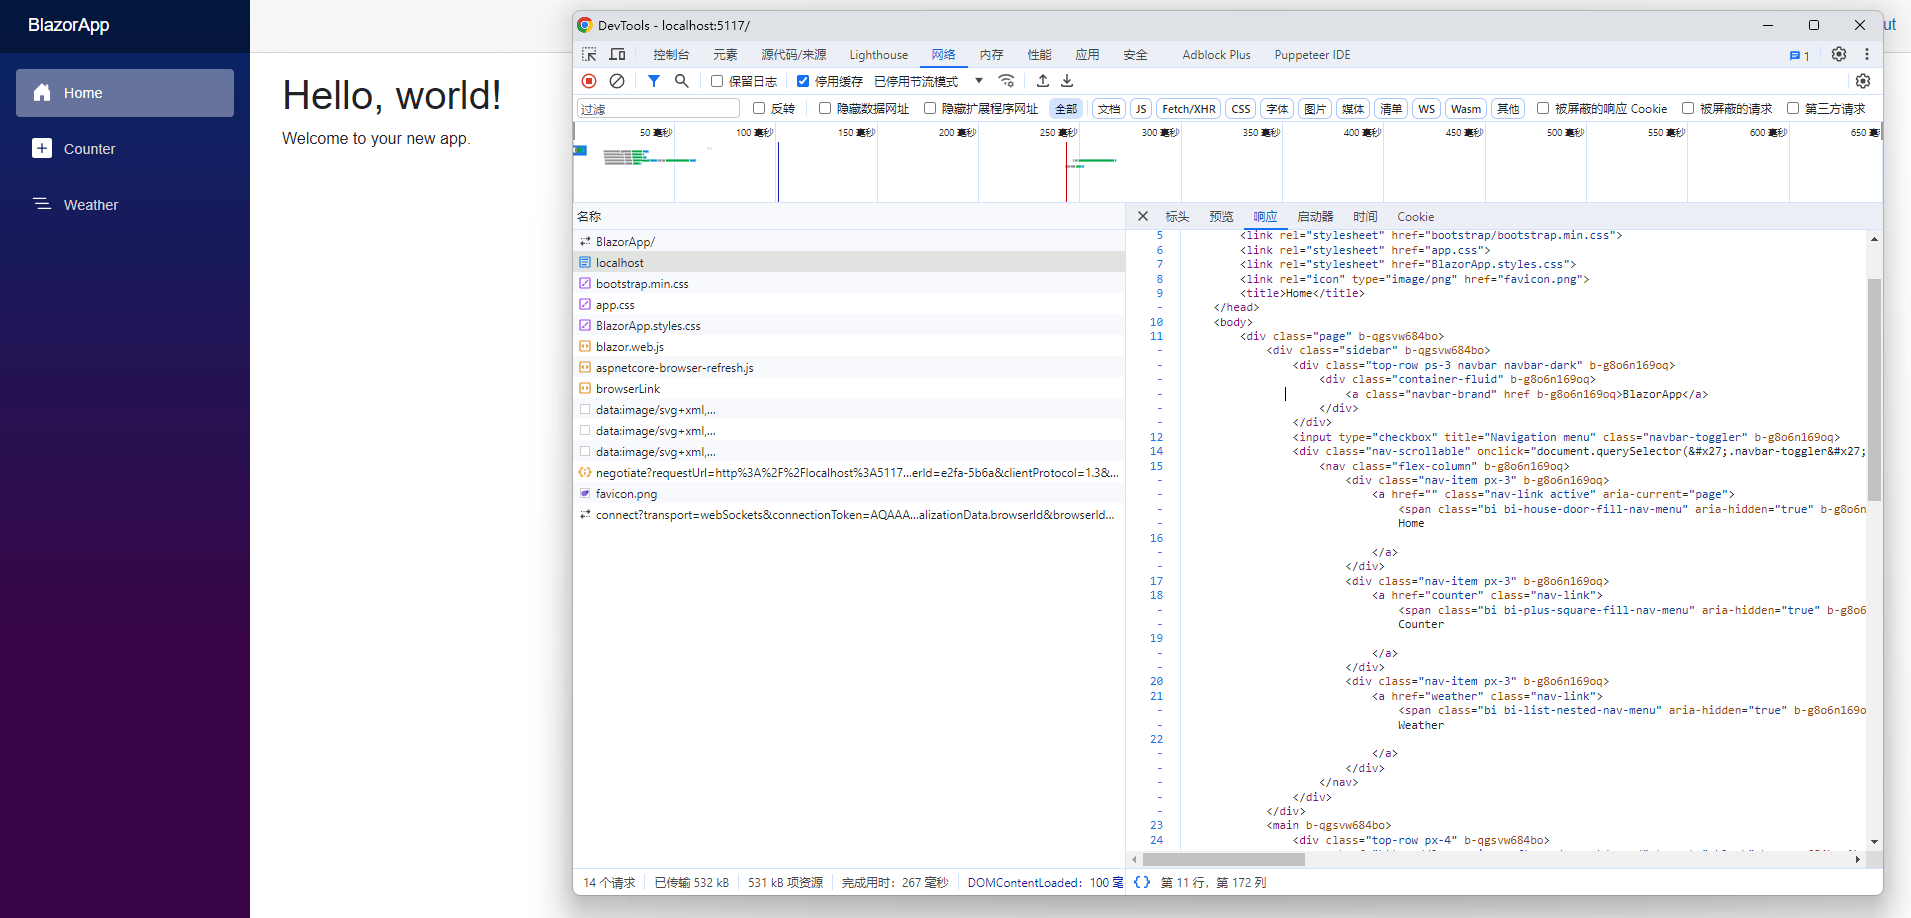Open the 预览 tab in details pane
This screenshot has height=918, width=1911.
[x=1221, y=216]
